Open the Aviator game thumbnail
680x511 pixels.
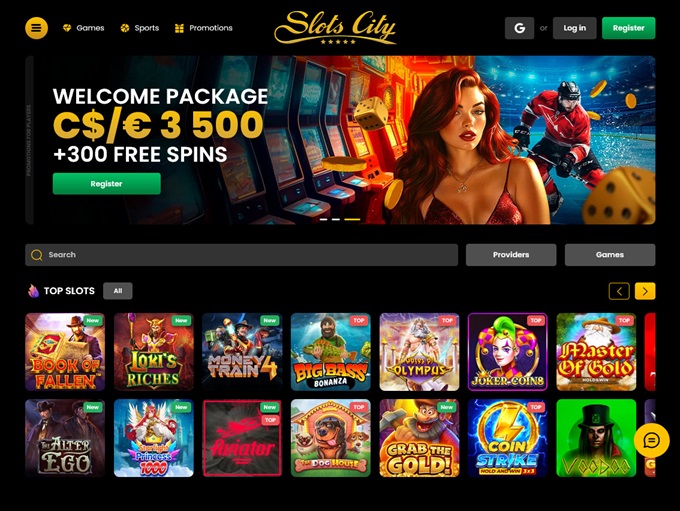pyautogui.click(x=242, y=438)
